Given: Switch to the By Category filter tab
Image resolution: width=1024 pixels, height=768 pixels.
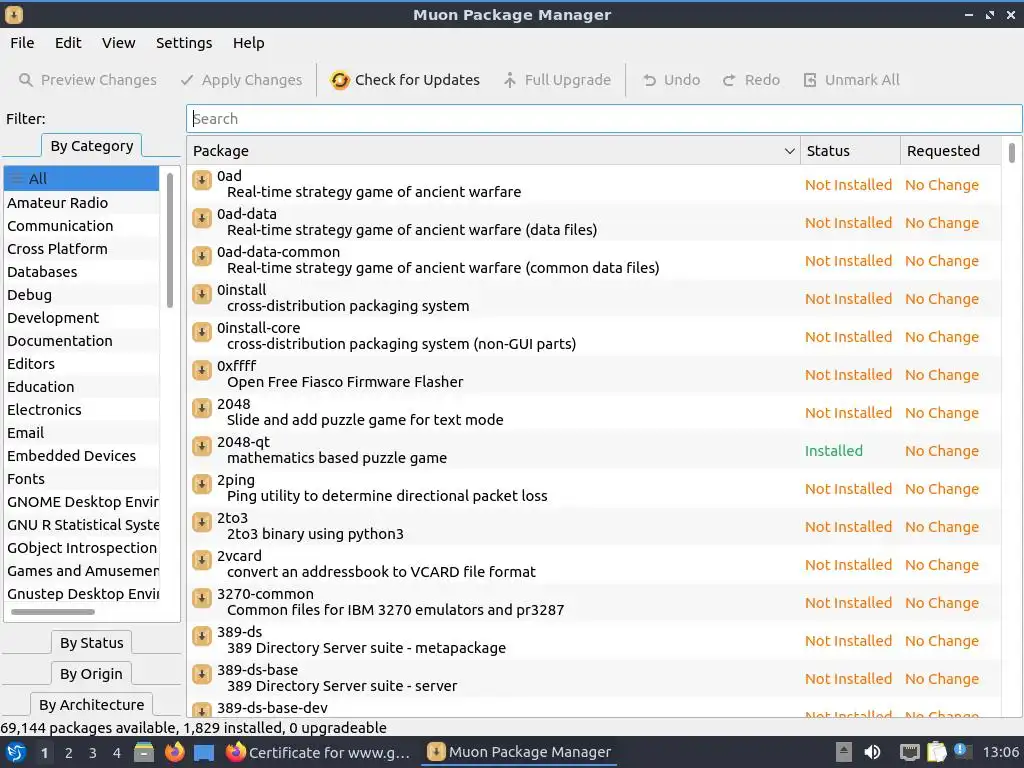Looking at the screenshot, I should 91,146.
